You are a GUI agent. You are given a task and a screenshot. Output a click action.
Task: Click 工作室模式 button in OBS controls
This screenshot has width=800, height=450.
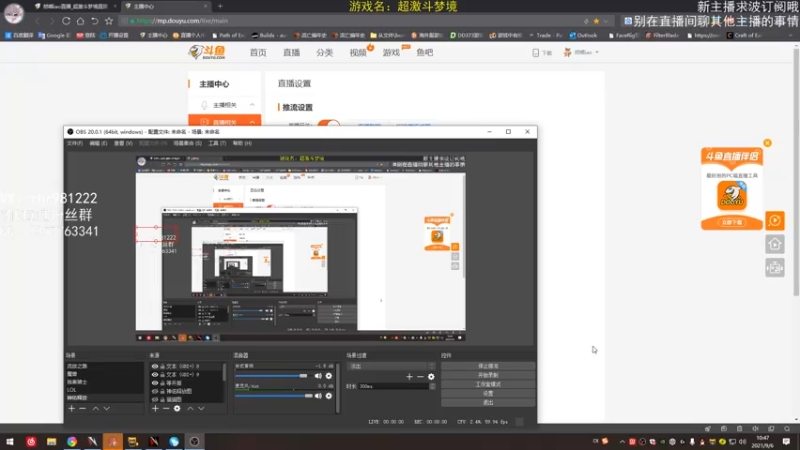(488, 384)
